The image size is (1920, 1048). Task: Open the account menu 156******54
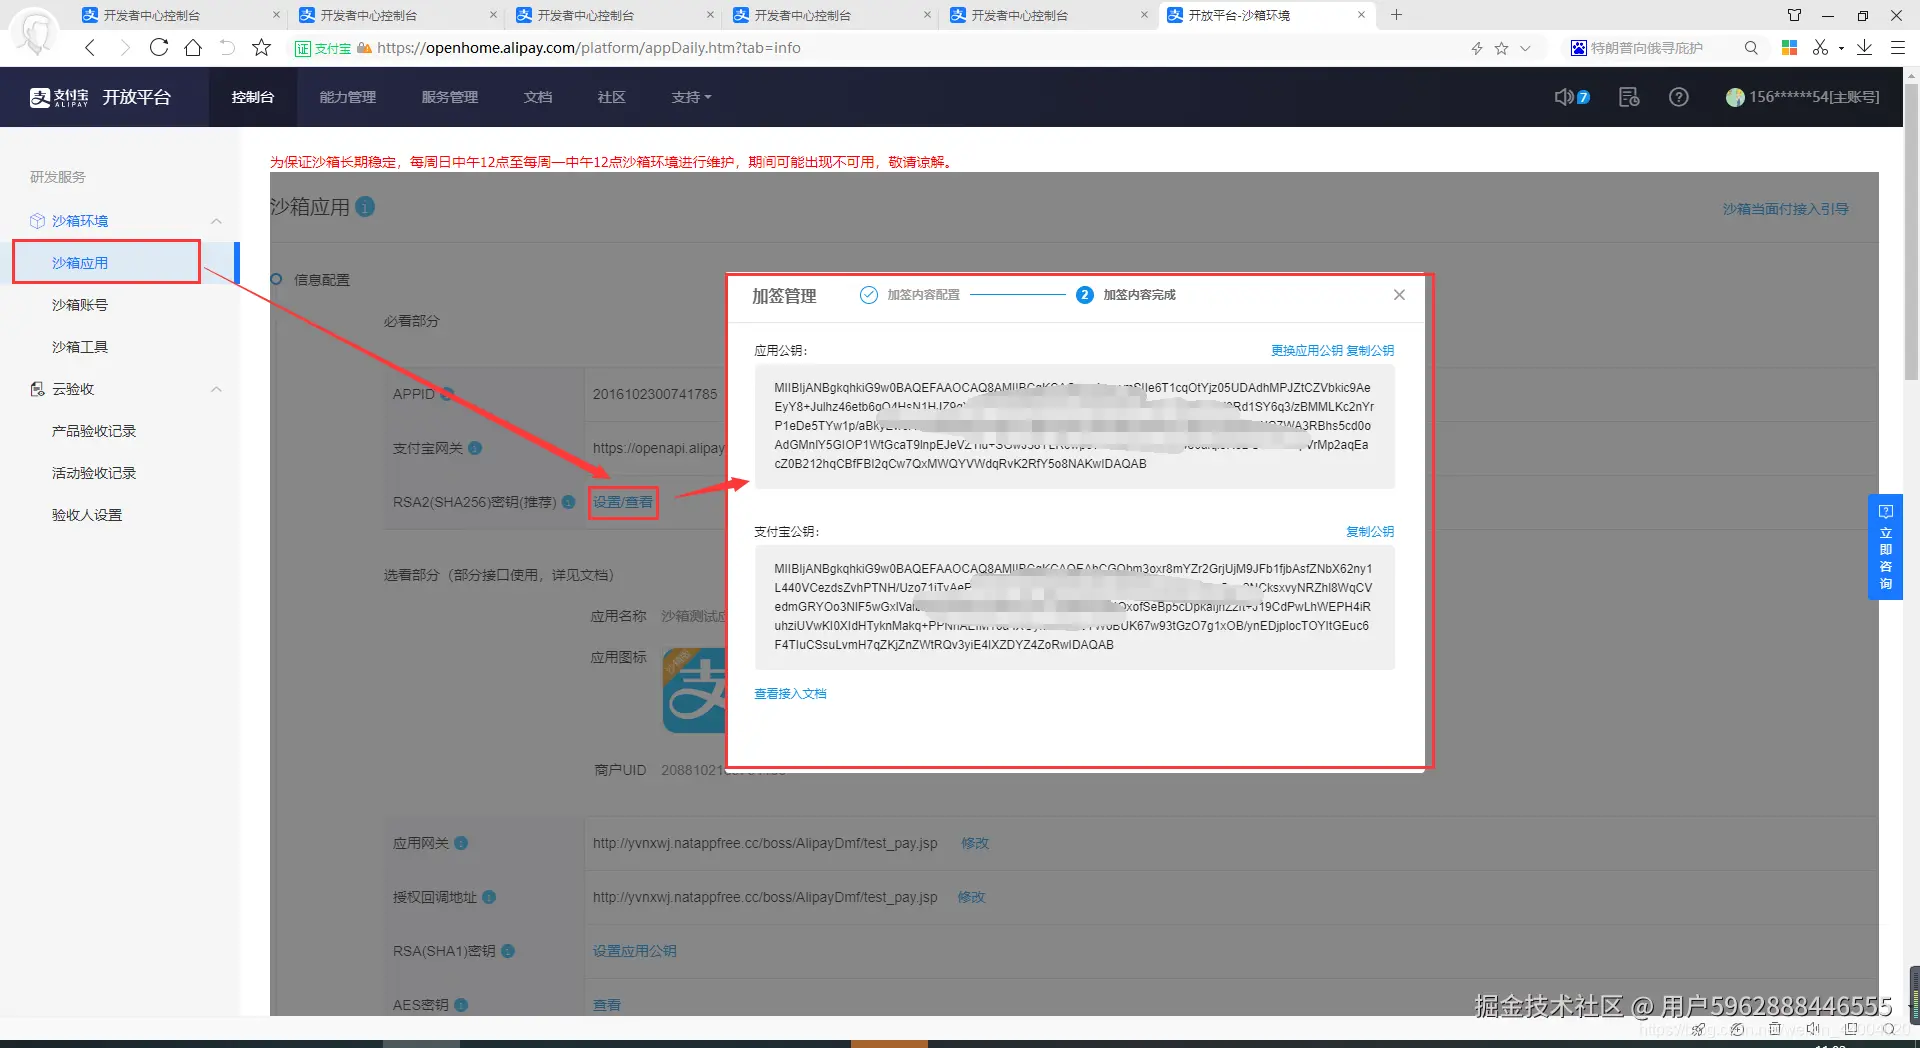pyautogui.click(x=1803, y=97)
